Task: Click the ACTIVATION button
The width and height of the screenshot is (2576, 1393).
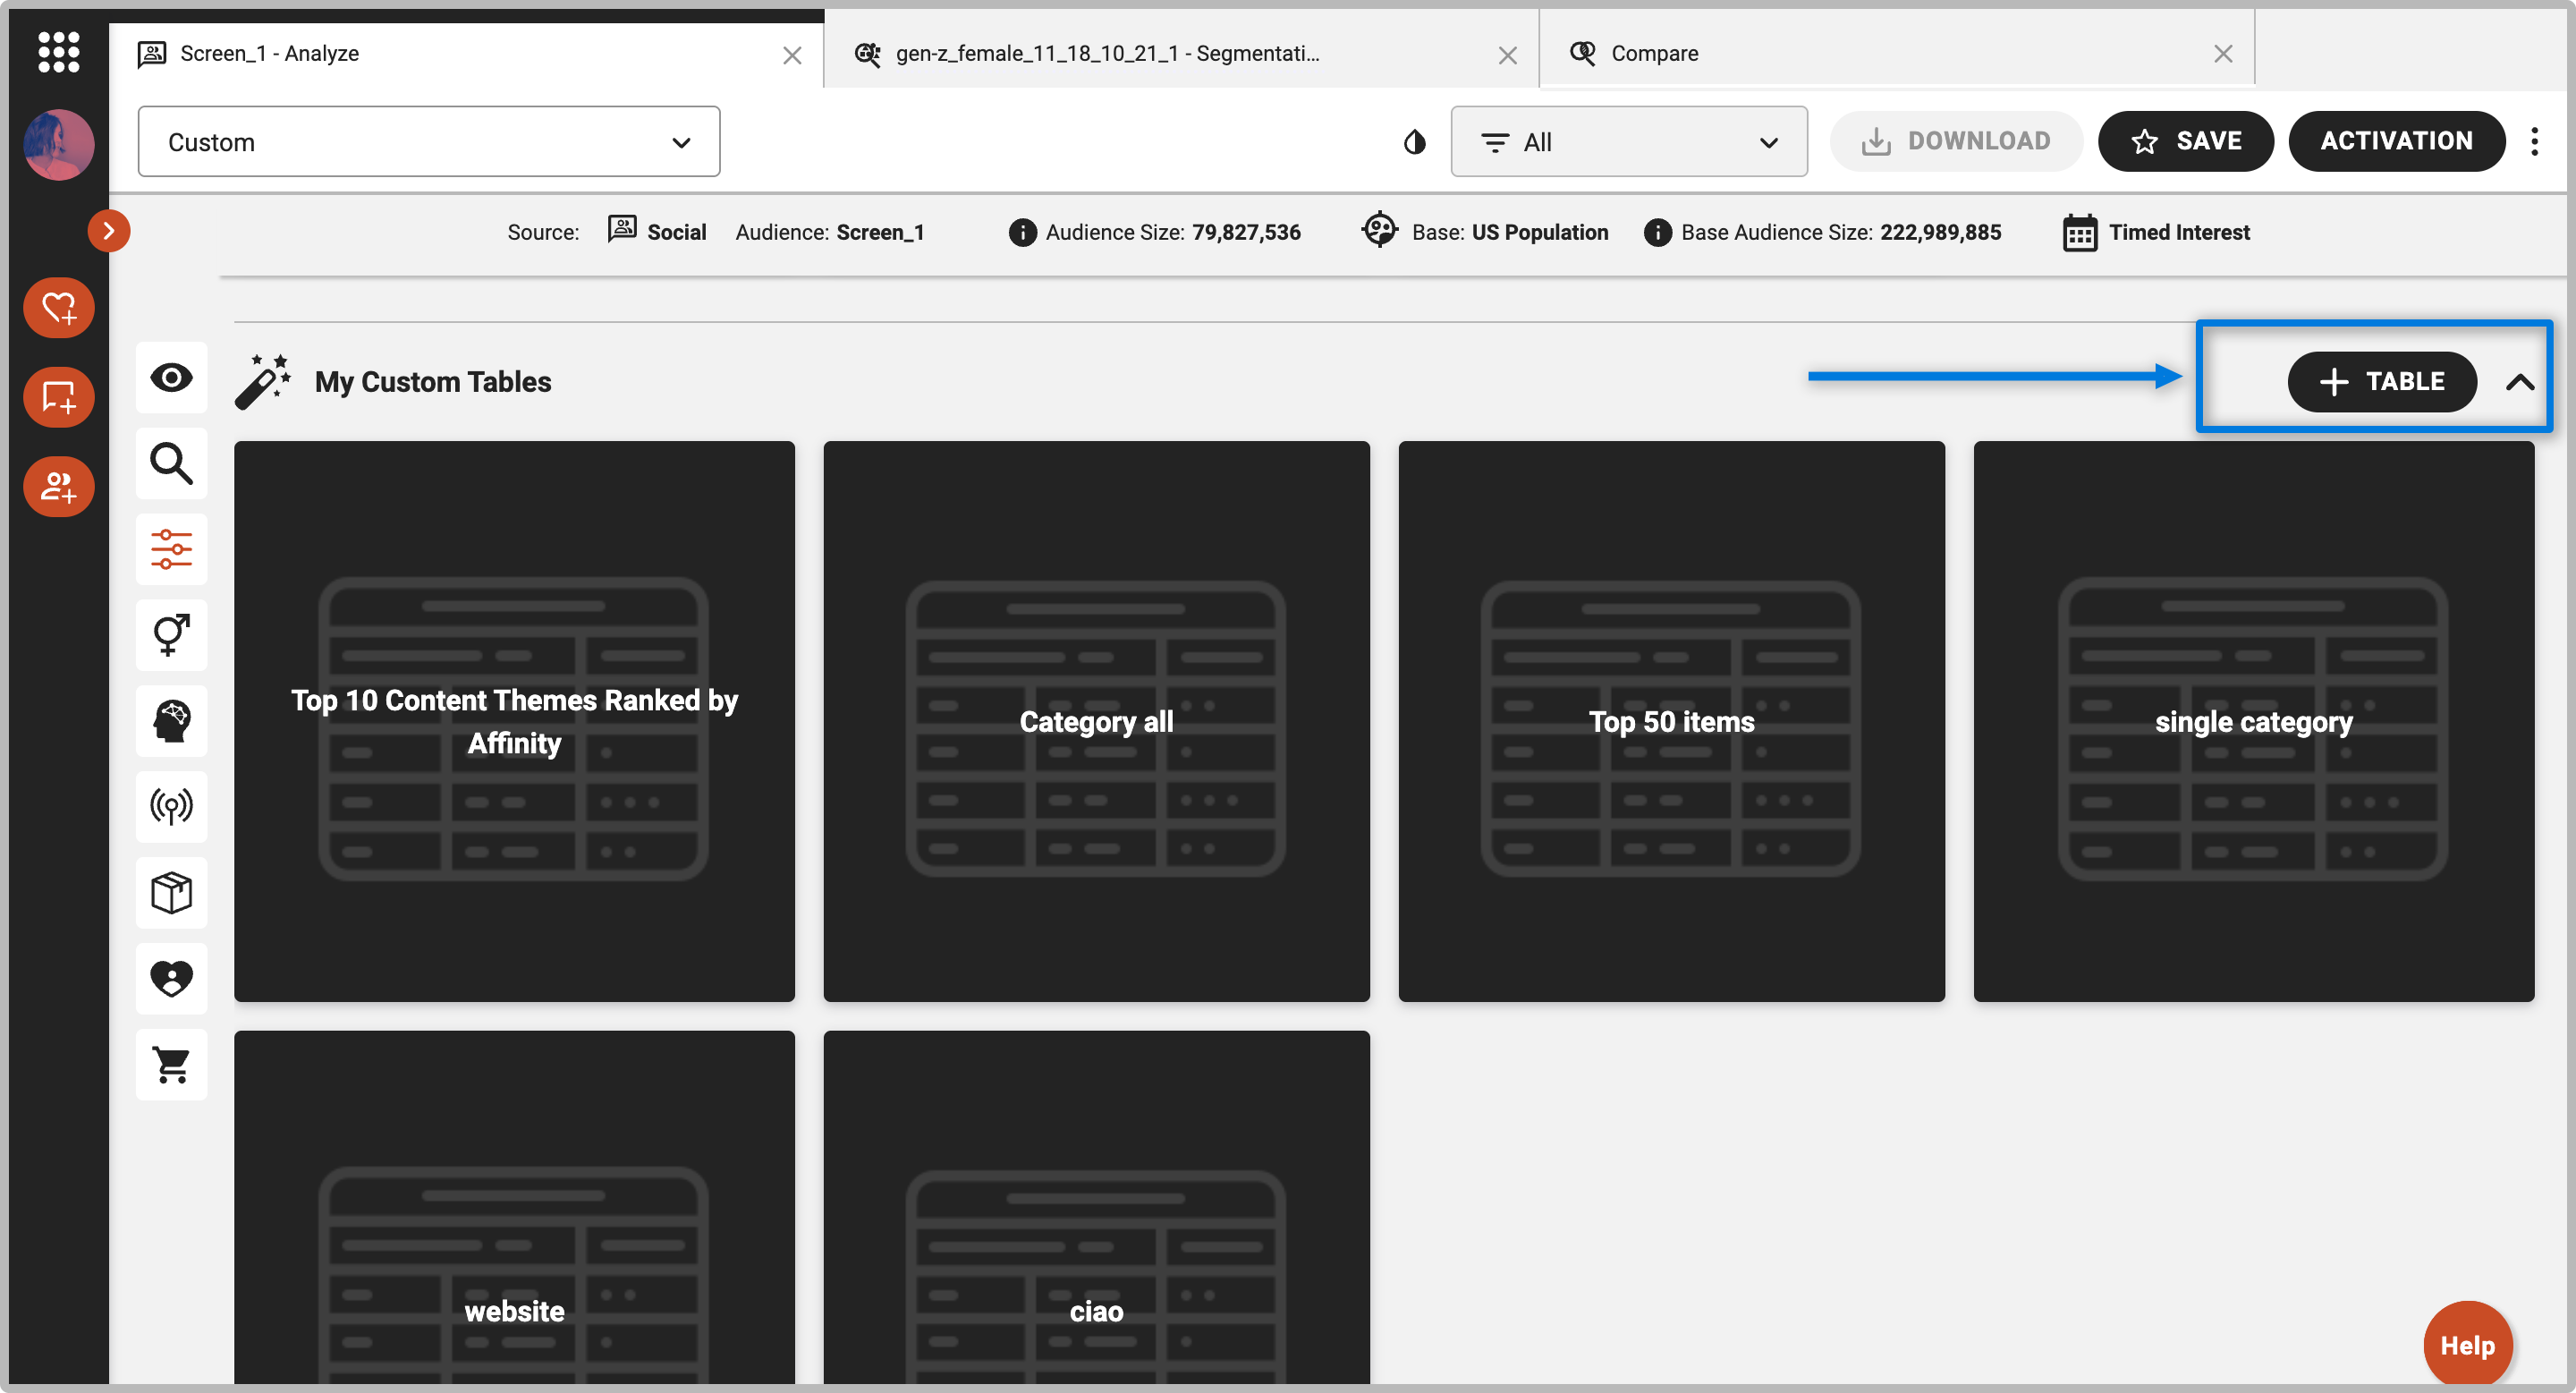Action: tap(2395, 141)
